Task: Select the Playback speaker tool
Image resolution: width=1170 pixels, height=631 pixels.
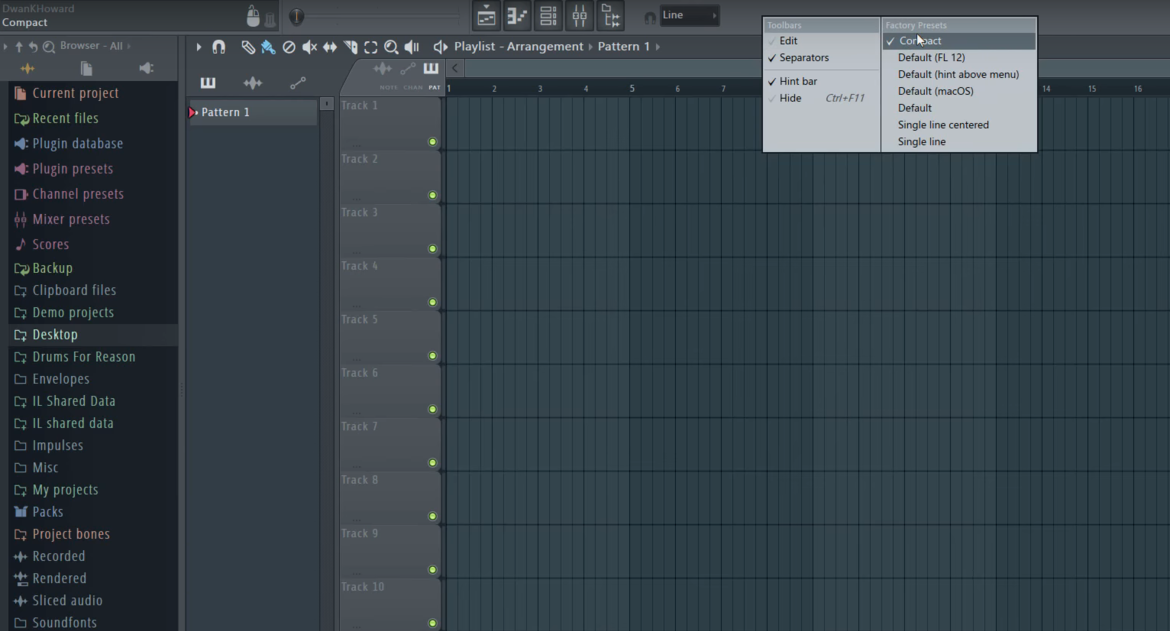Action: (x=412, y=47)
